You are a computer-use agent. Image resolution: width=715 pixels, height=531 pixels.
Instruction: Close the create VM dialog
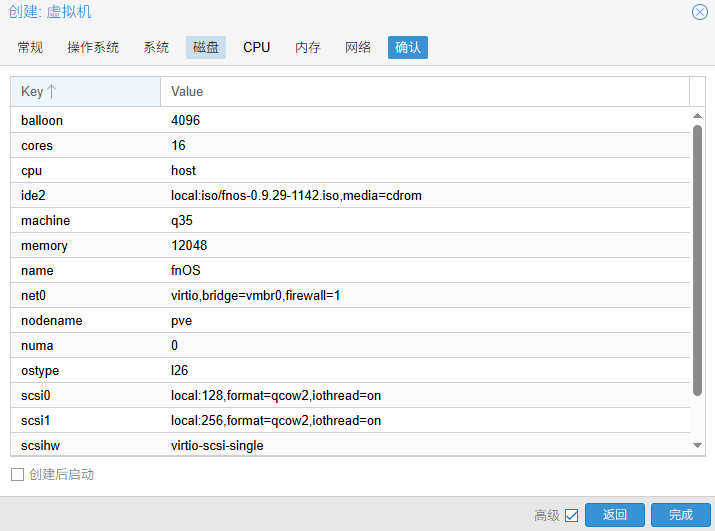point(700,12)
